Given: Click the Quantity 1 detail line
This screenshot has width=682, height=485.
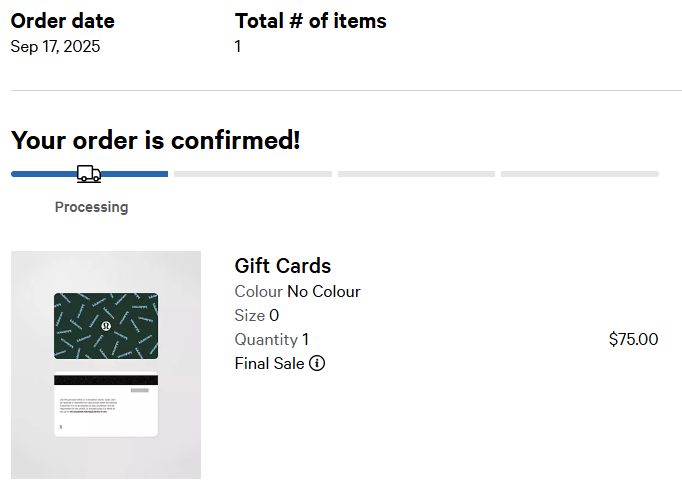Looking at the screenshot, I should tap(271, 339).
